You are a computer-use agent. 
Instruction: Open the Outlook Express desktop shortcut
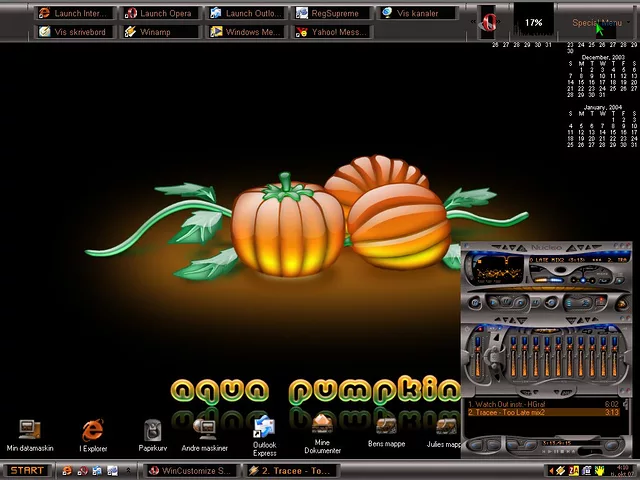point(264,429)
